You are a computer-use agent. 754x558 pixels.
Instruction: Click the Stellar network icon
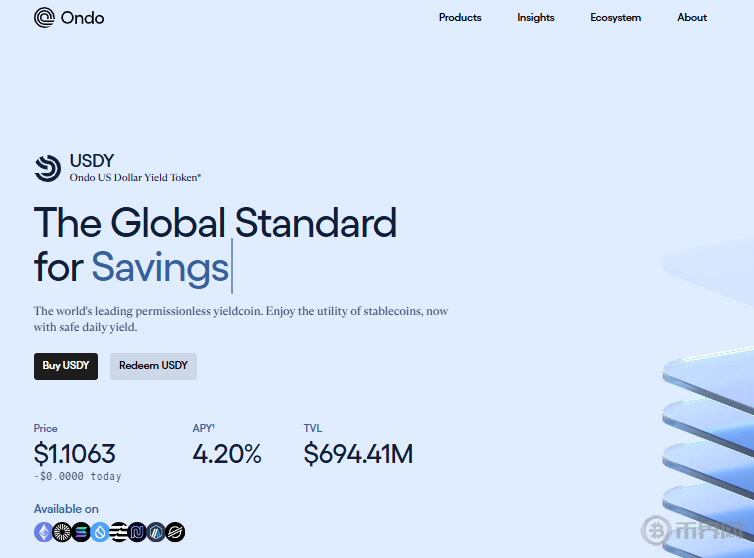coord(176,532)
